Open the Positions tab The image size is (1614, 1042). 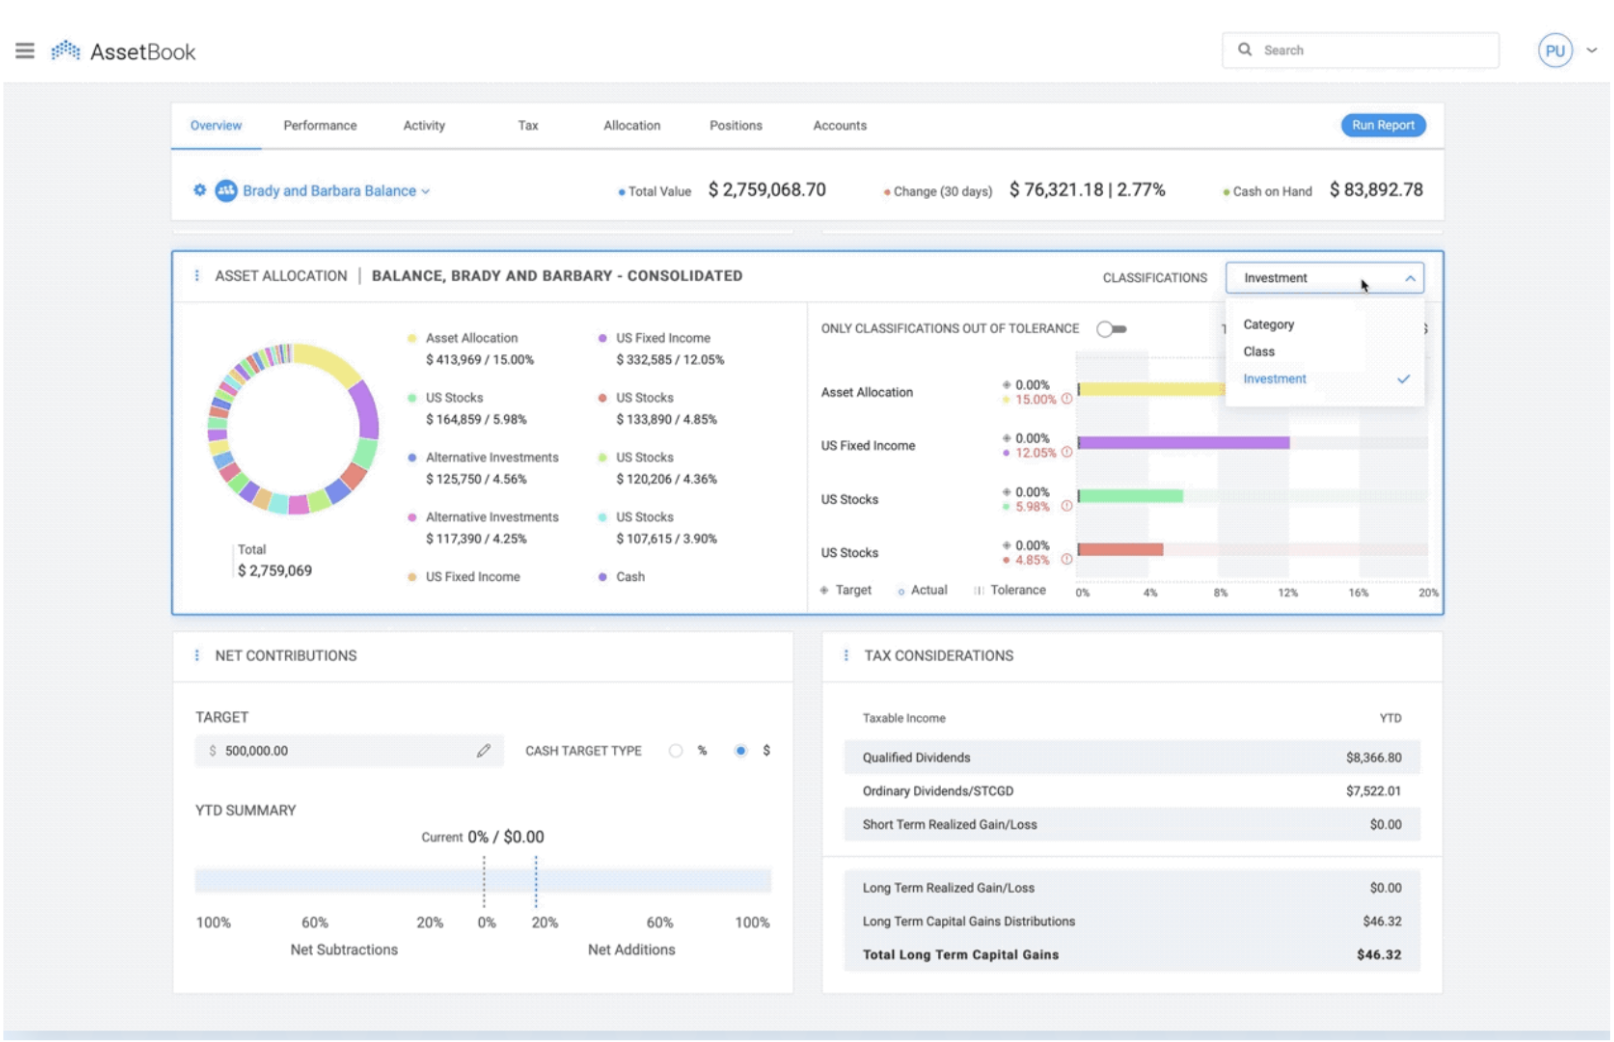point(736,126)
